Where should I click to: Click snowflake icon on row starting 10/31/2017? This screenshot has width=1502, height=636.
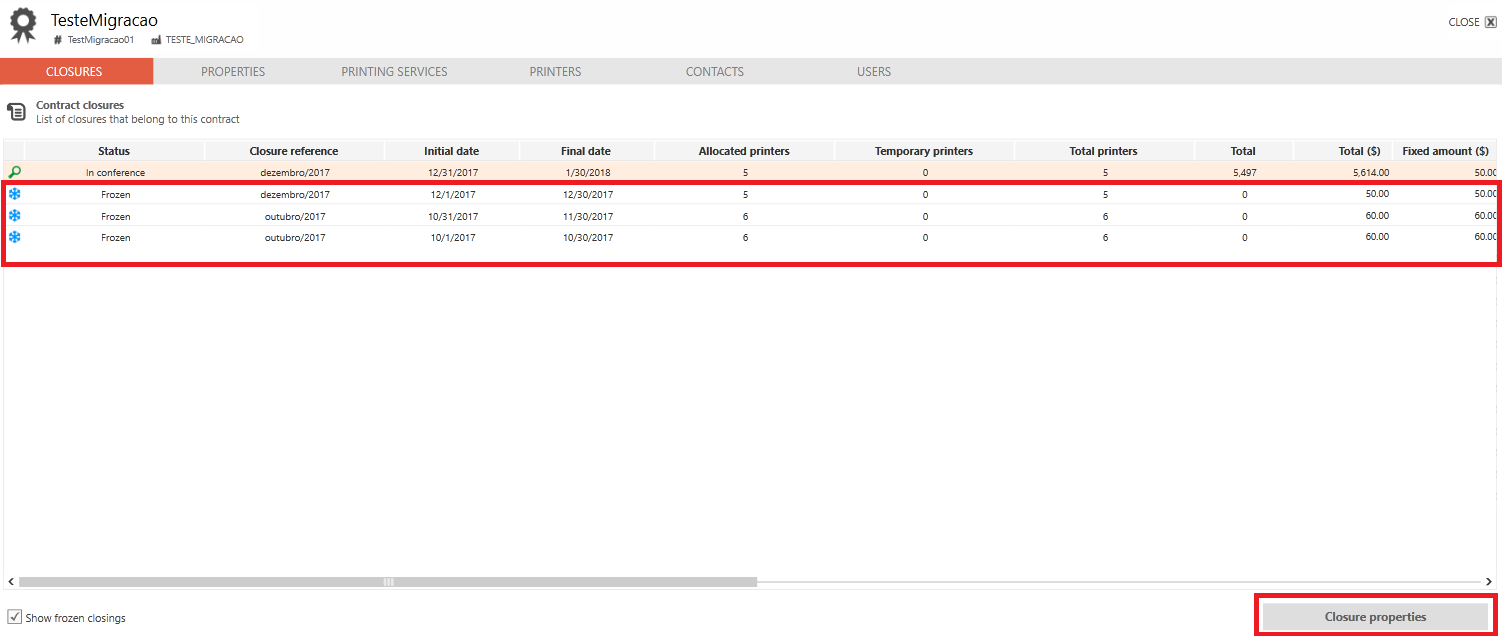click(14, 216)
